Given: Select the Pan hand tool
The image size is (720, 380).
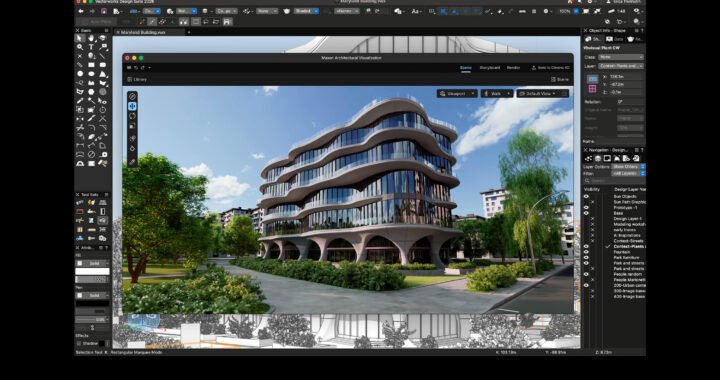Looking at the screenshot, I should [91, 39].
